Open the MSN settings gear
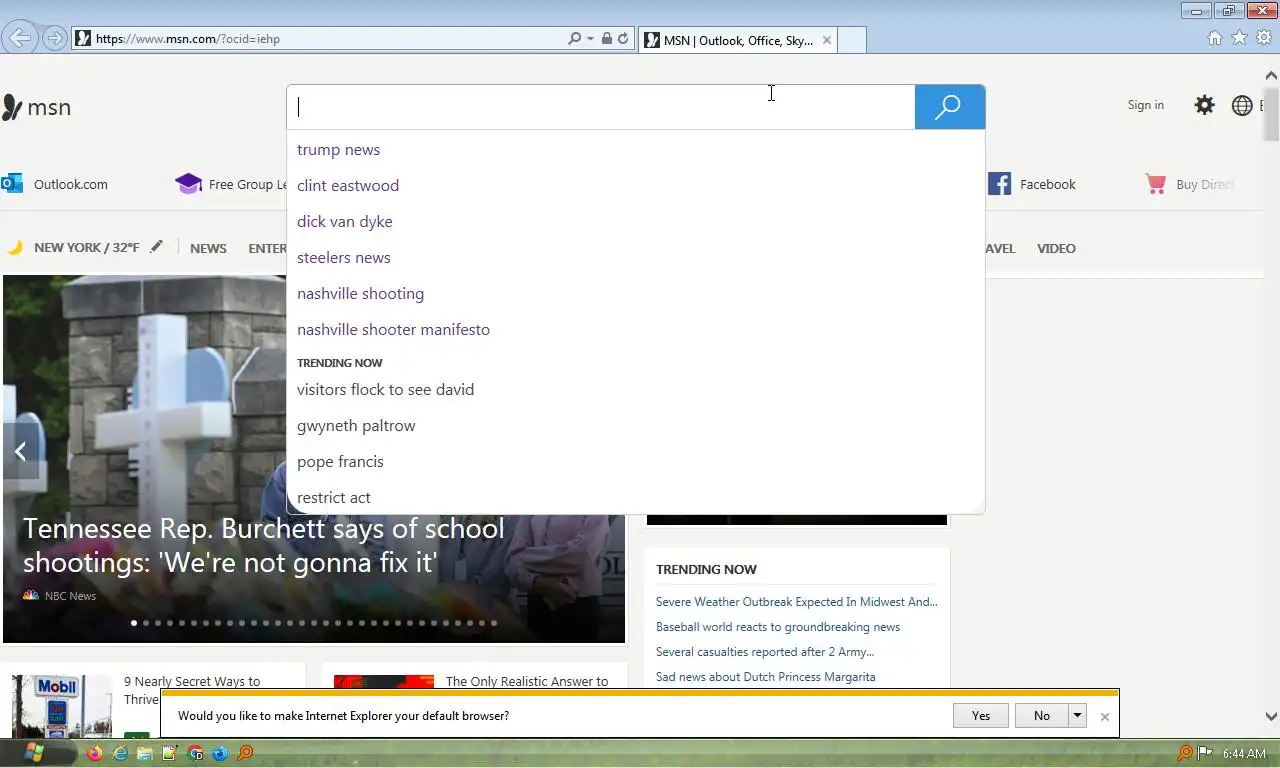This screenshot has height=768, width=1280. coord(1205,105)
